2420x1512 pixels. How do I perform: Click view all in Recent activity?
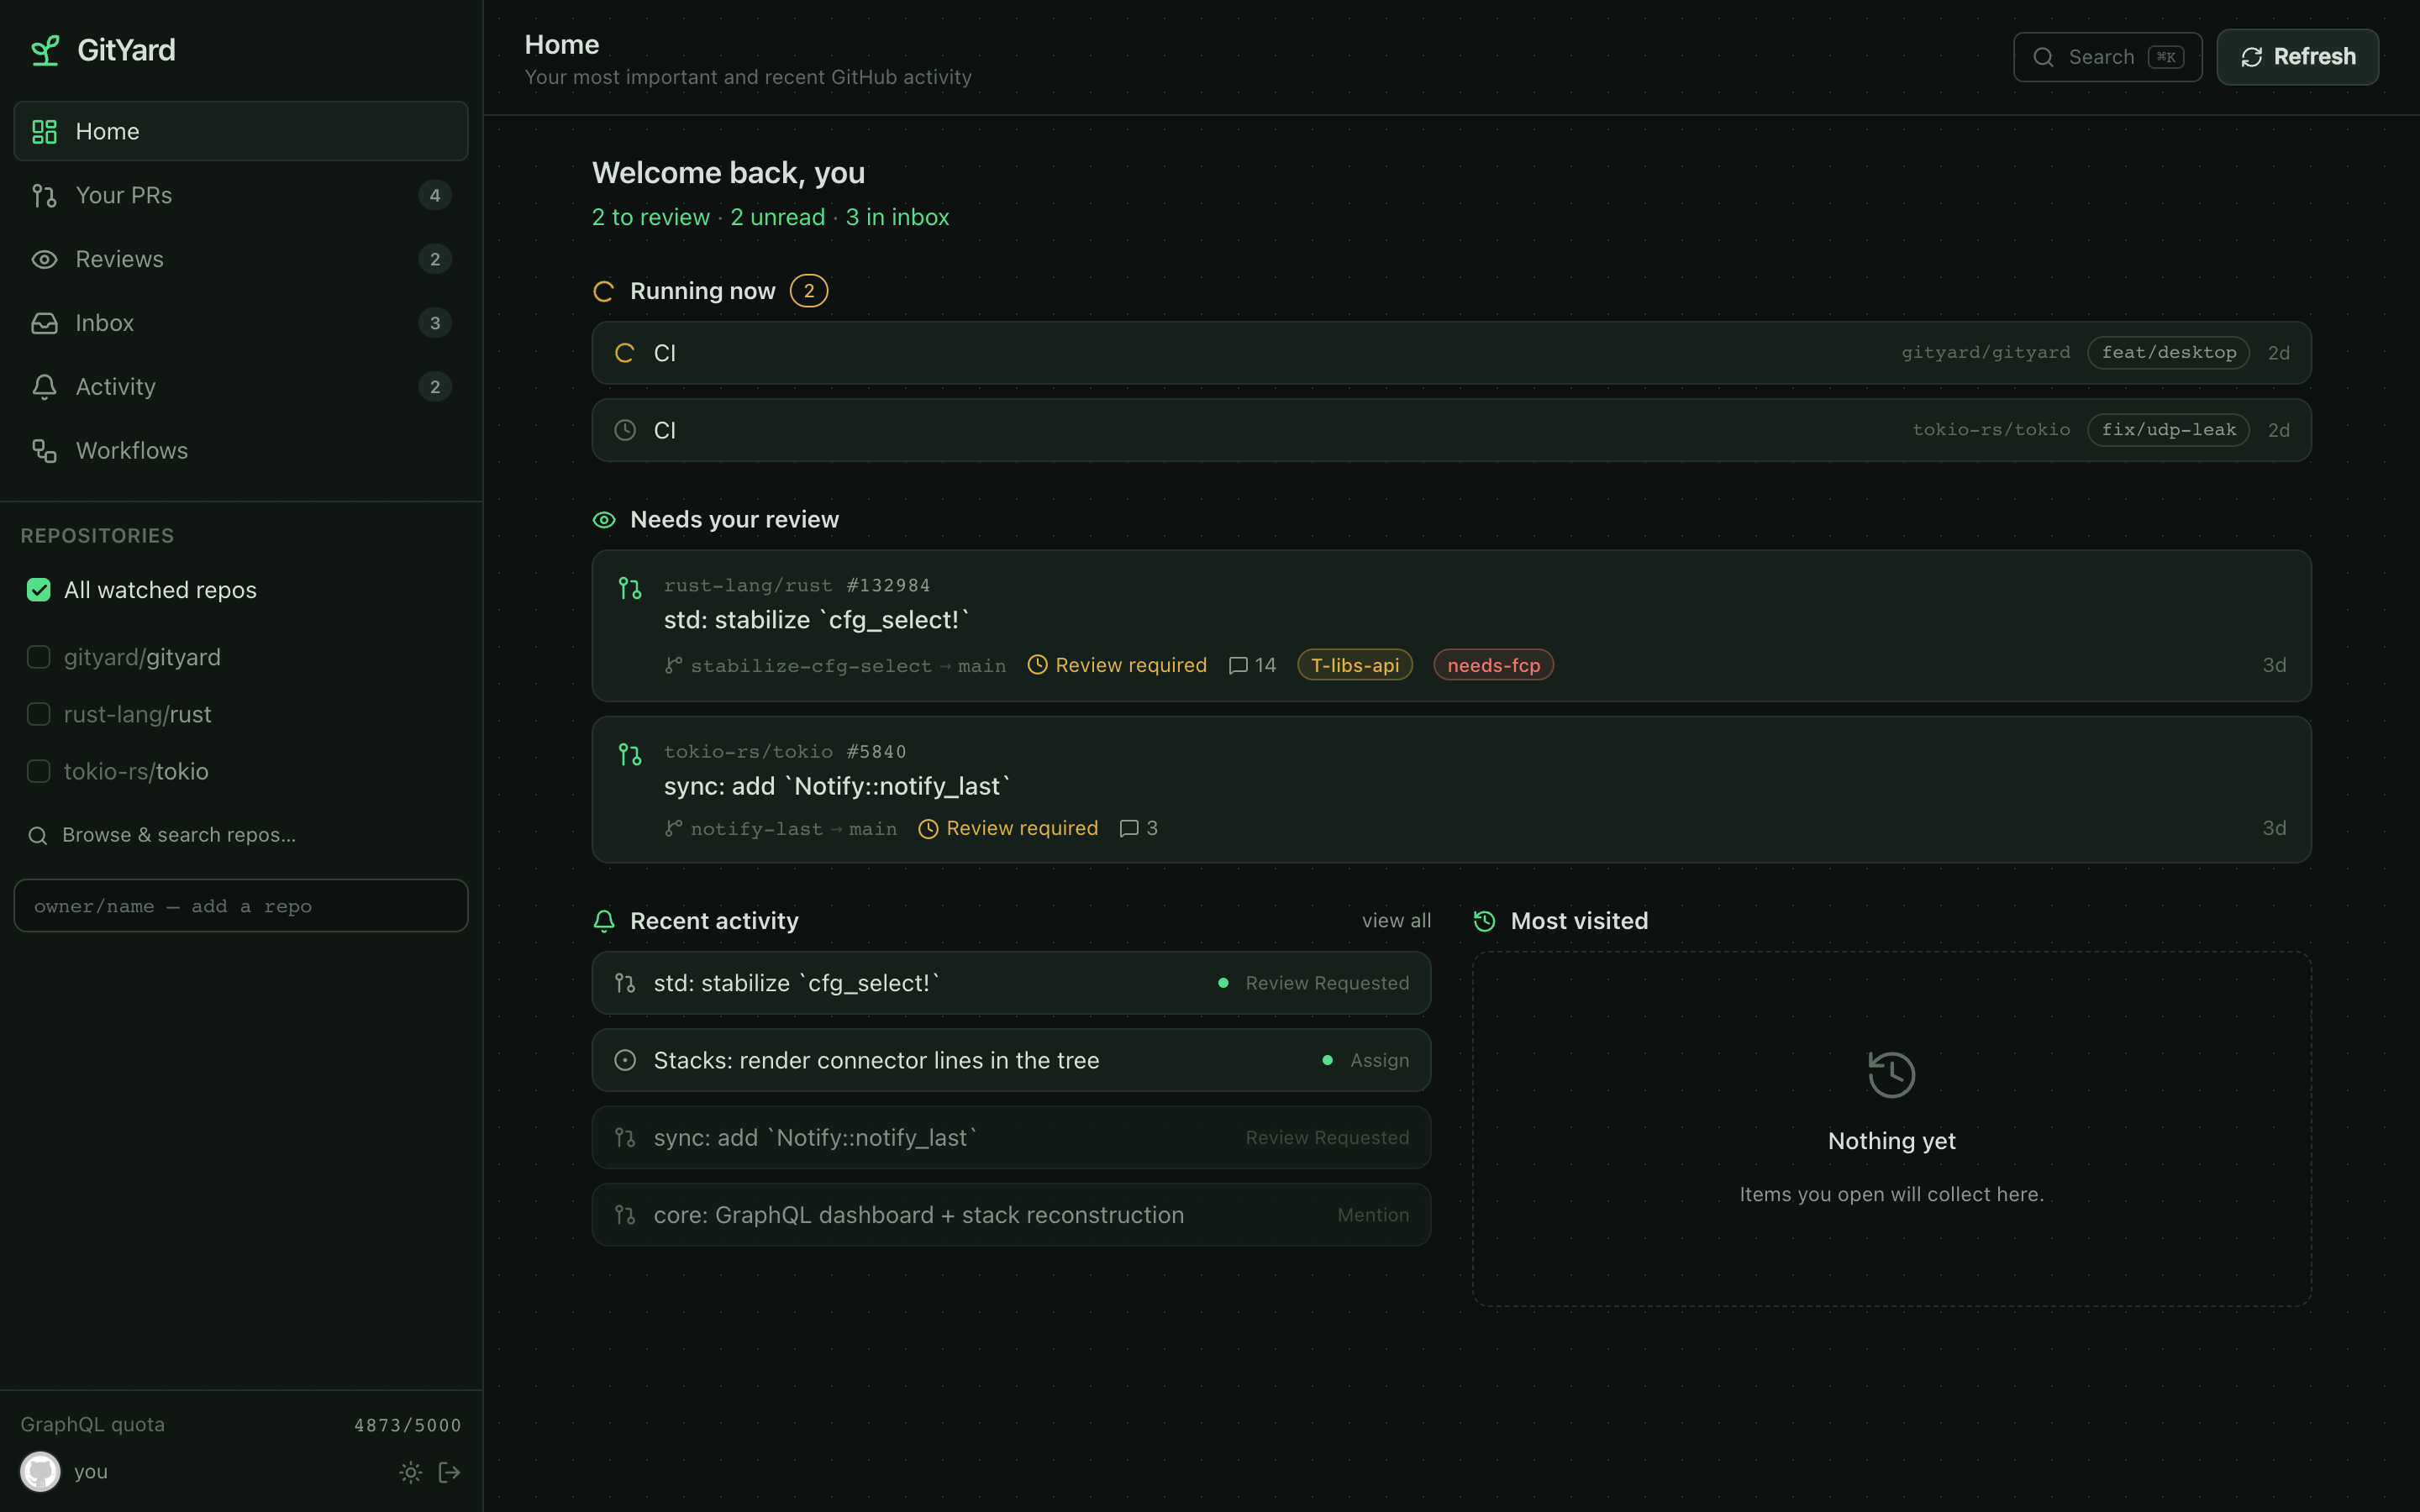click(x=1396, y=920)
